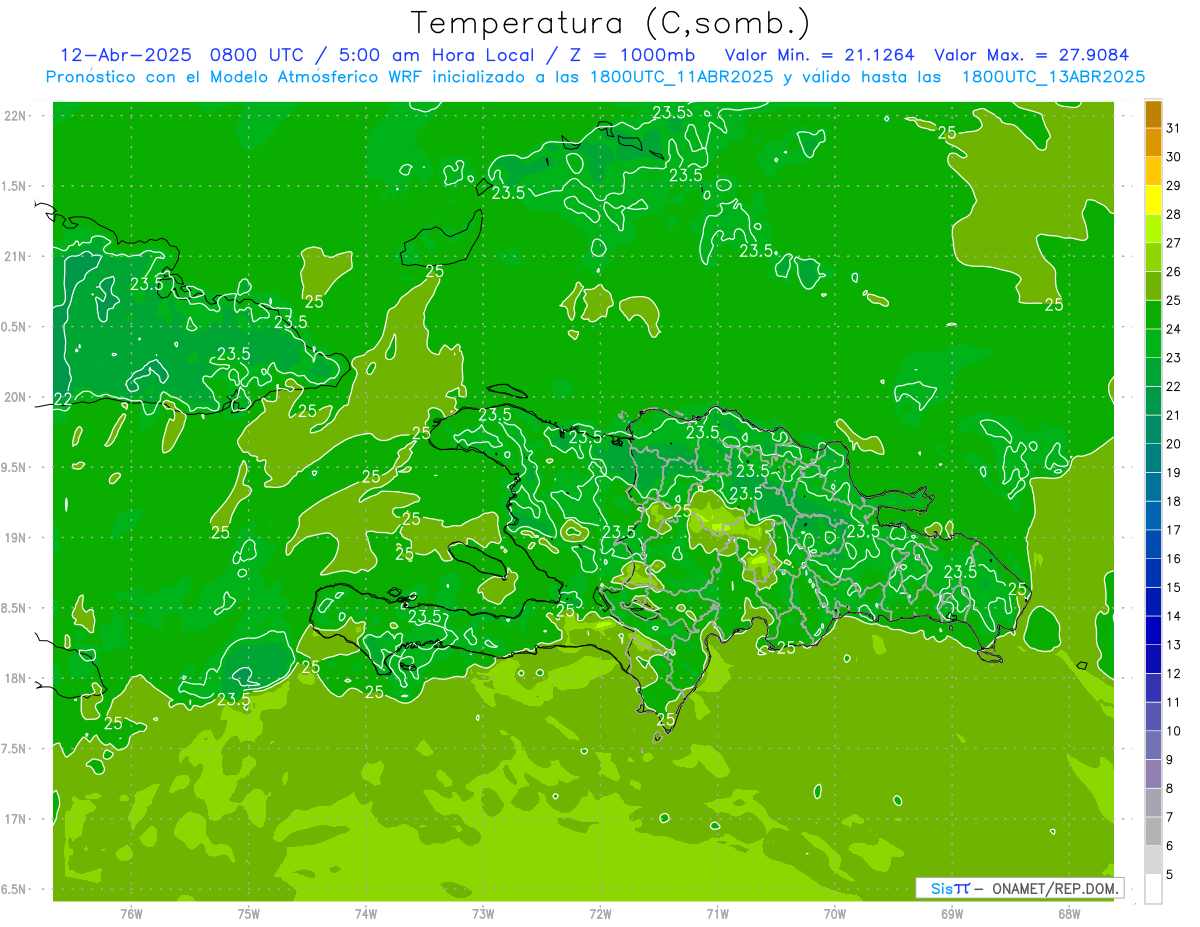Image resolution: width=1200 pixels, height=927 pixels.
Task: Click 'Valor Max. = 27.9084' text
Action: click(1031, 55)
